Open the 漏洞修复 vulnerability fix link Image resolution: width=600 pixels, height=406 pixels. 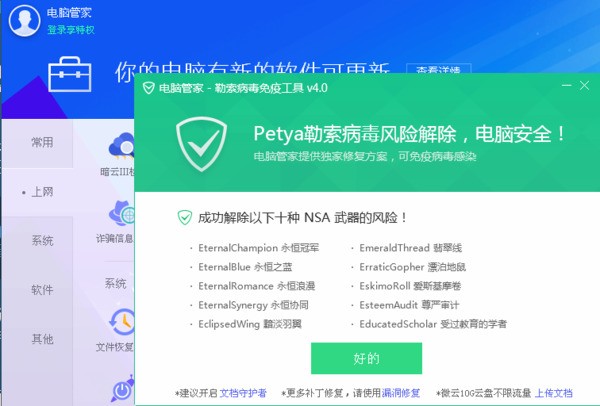click(401, 393)
